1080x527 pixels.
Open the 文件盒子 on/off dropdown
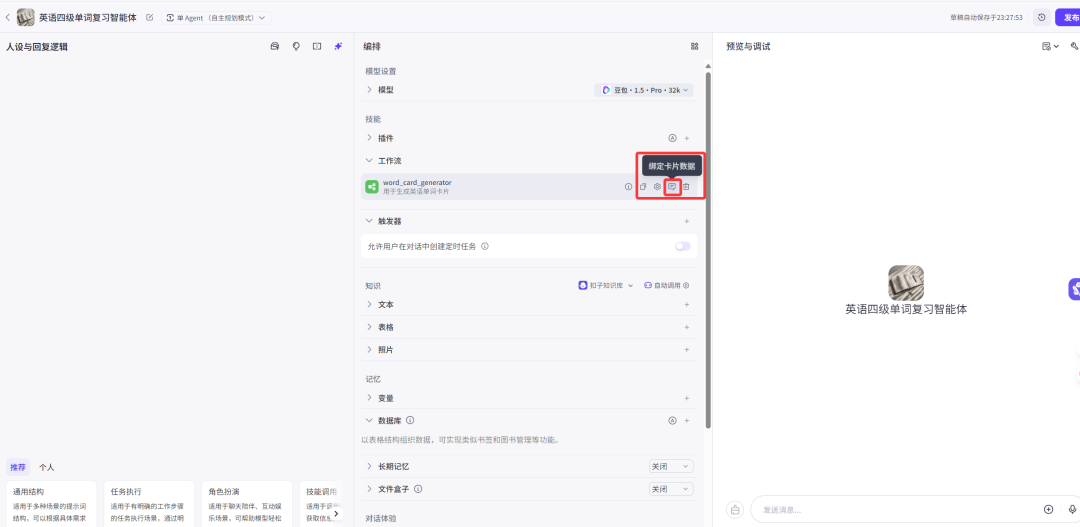pyautogui.click(x=671, y=489)
